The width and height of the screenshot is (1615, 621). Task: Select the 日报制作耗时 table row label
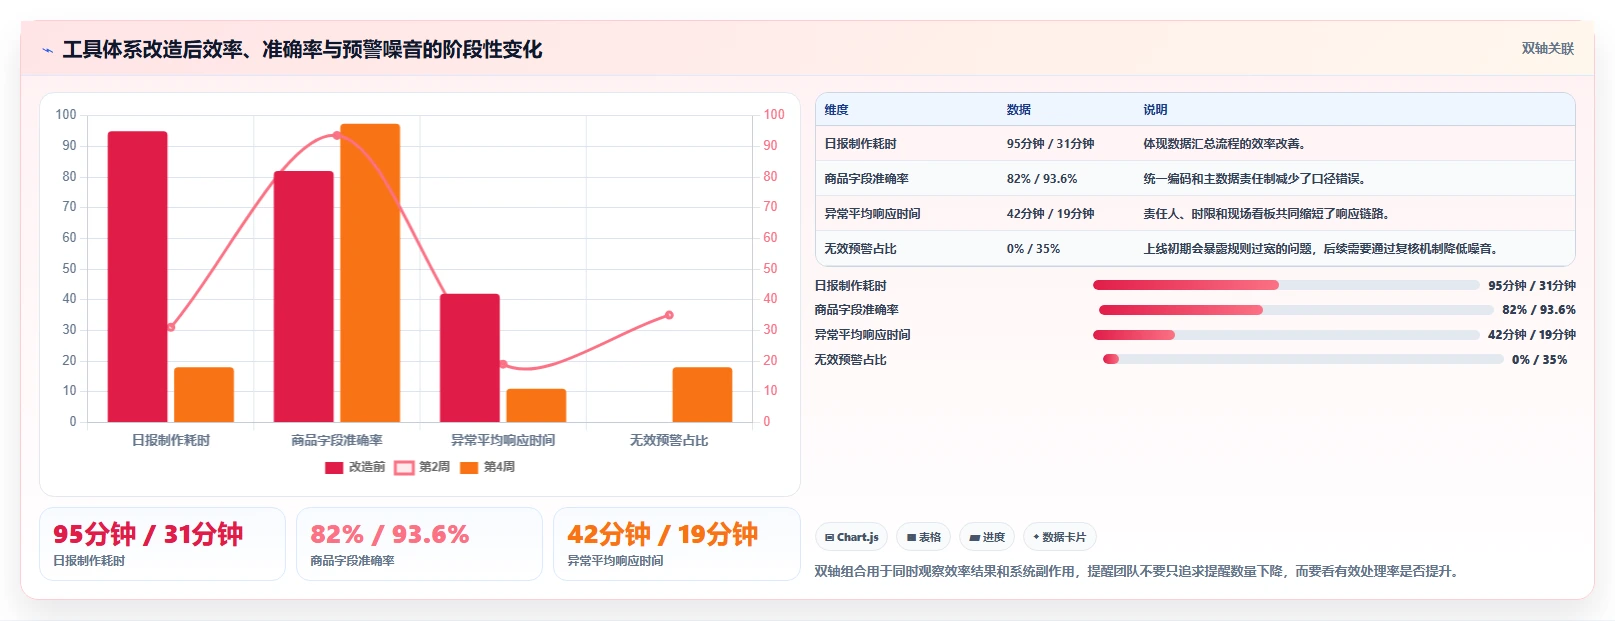point(860,144)
